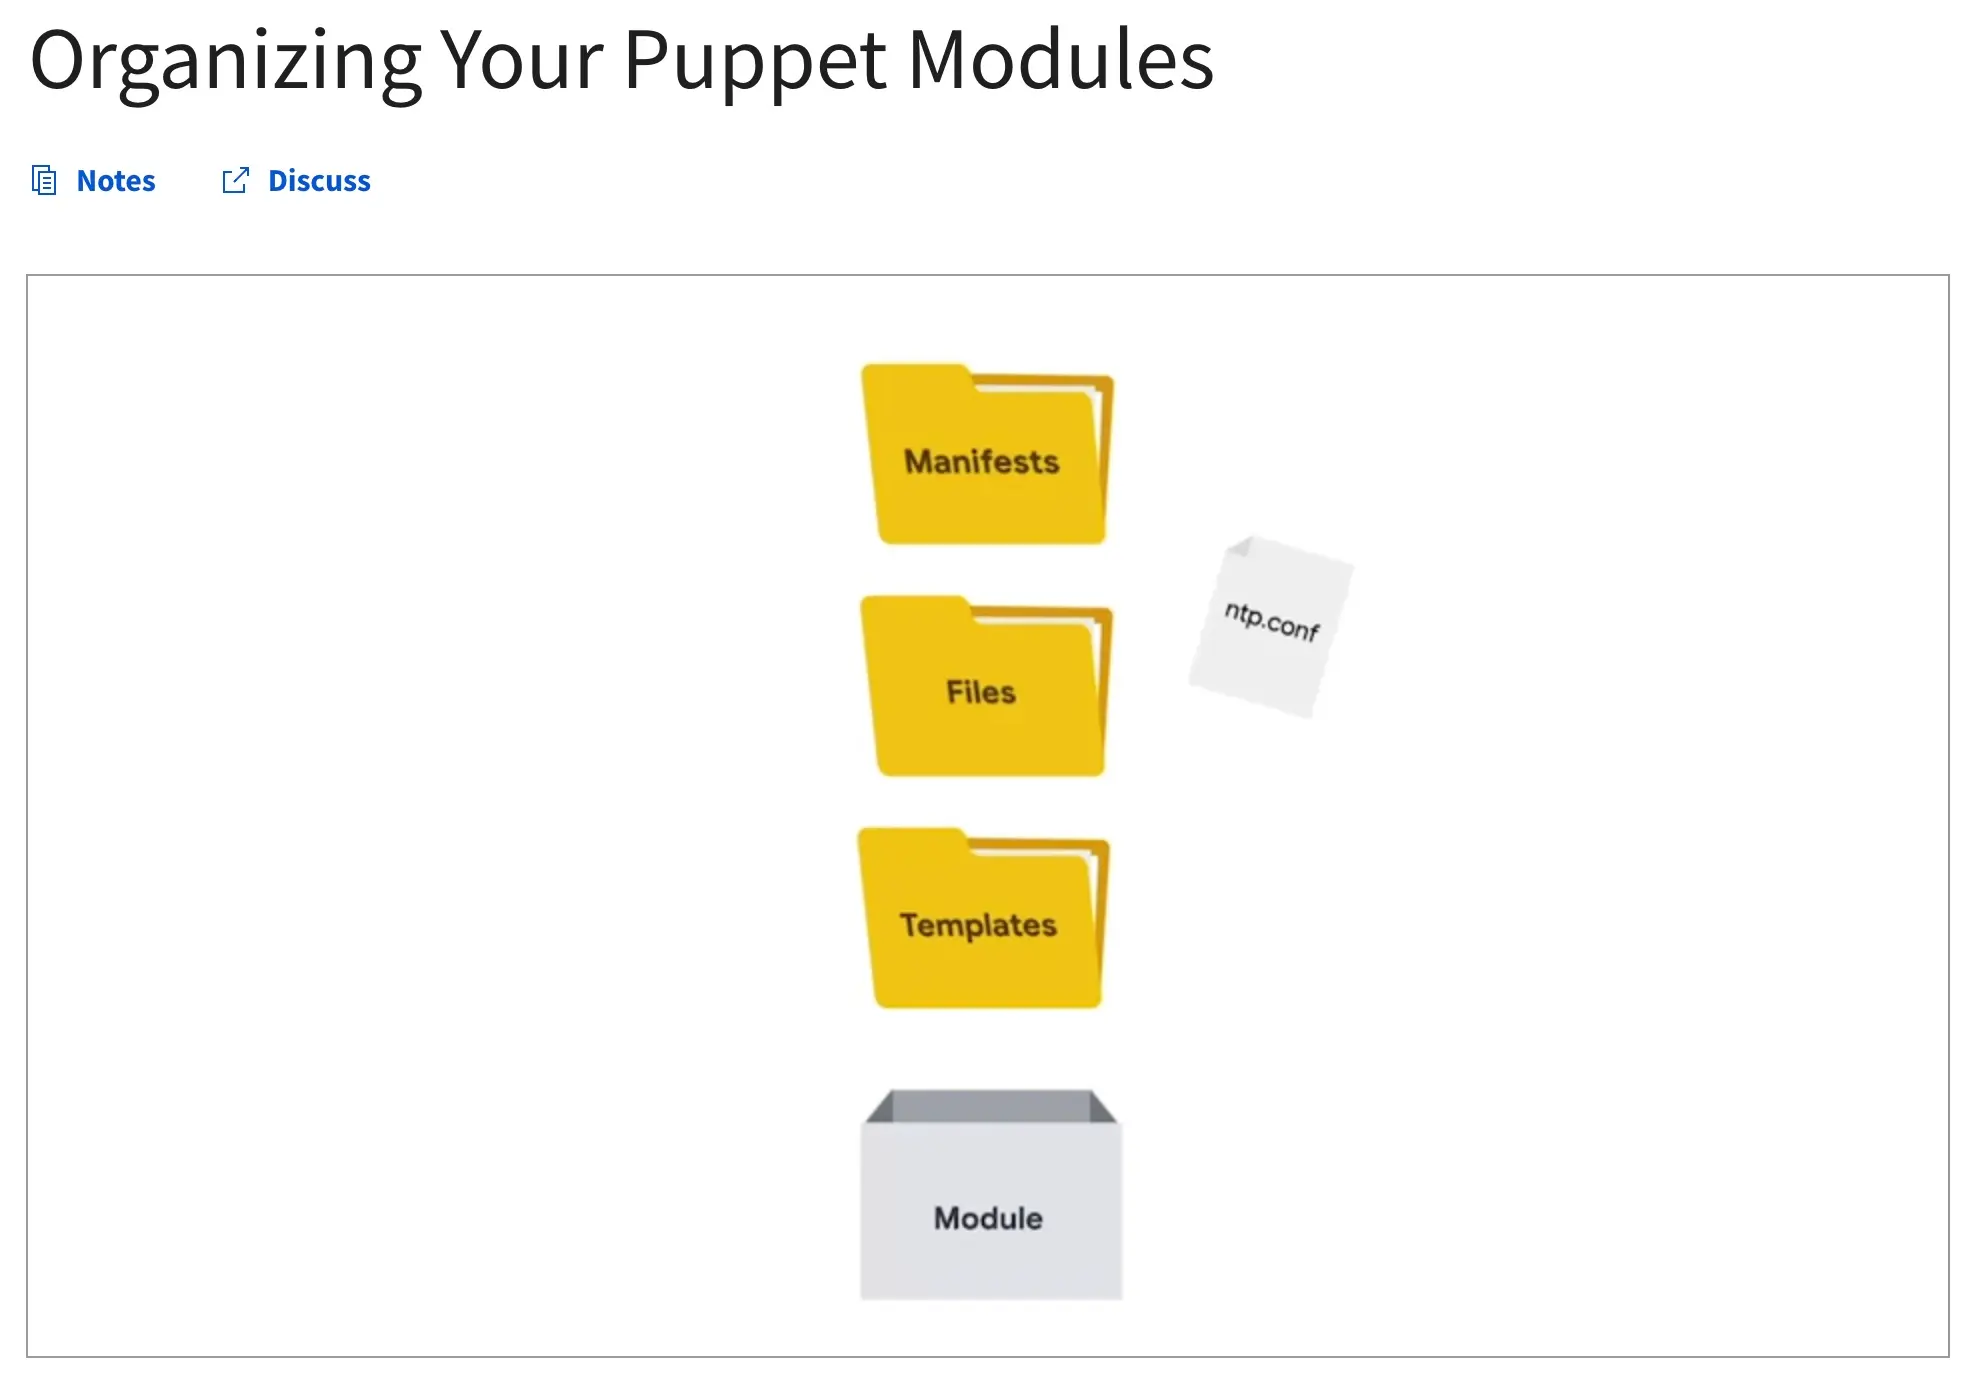The image size is (1980, 1386).
Task: Click the 'Module' text label
Action: click(x=988, y=1218)
